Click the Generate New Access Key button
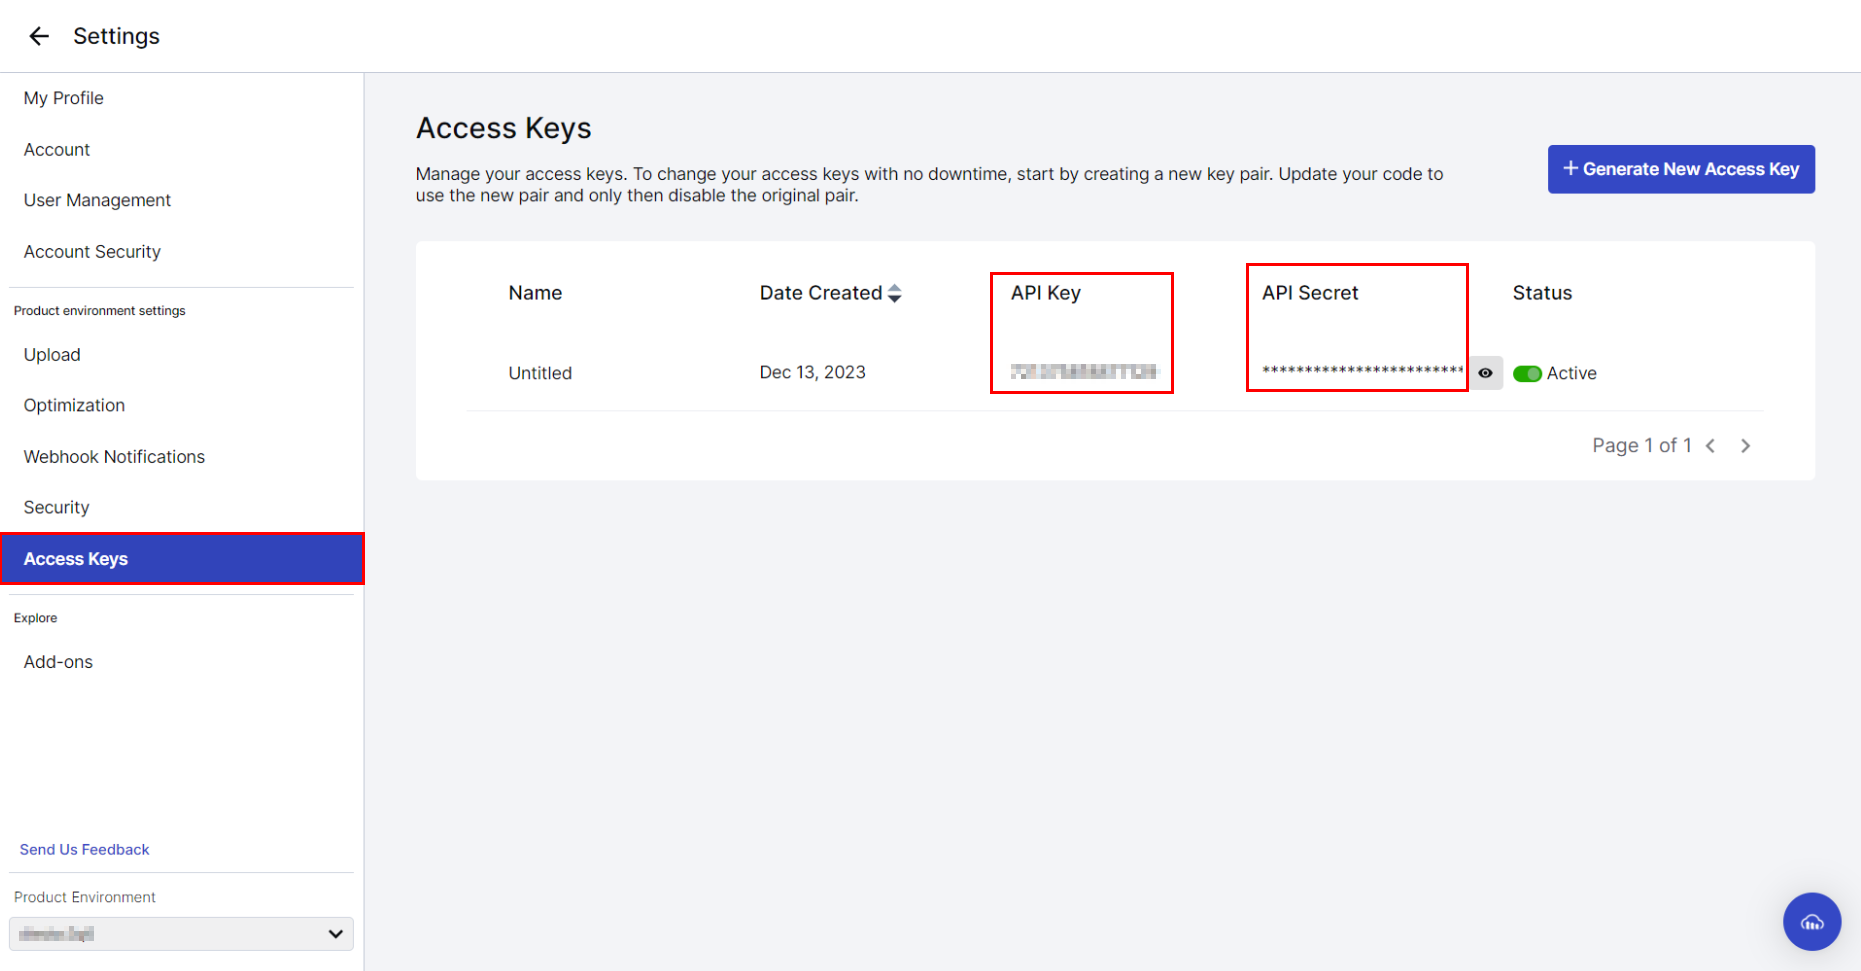The height and width of the screenshot is (971, 1861). (1681, 168)
